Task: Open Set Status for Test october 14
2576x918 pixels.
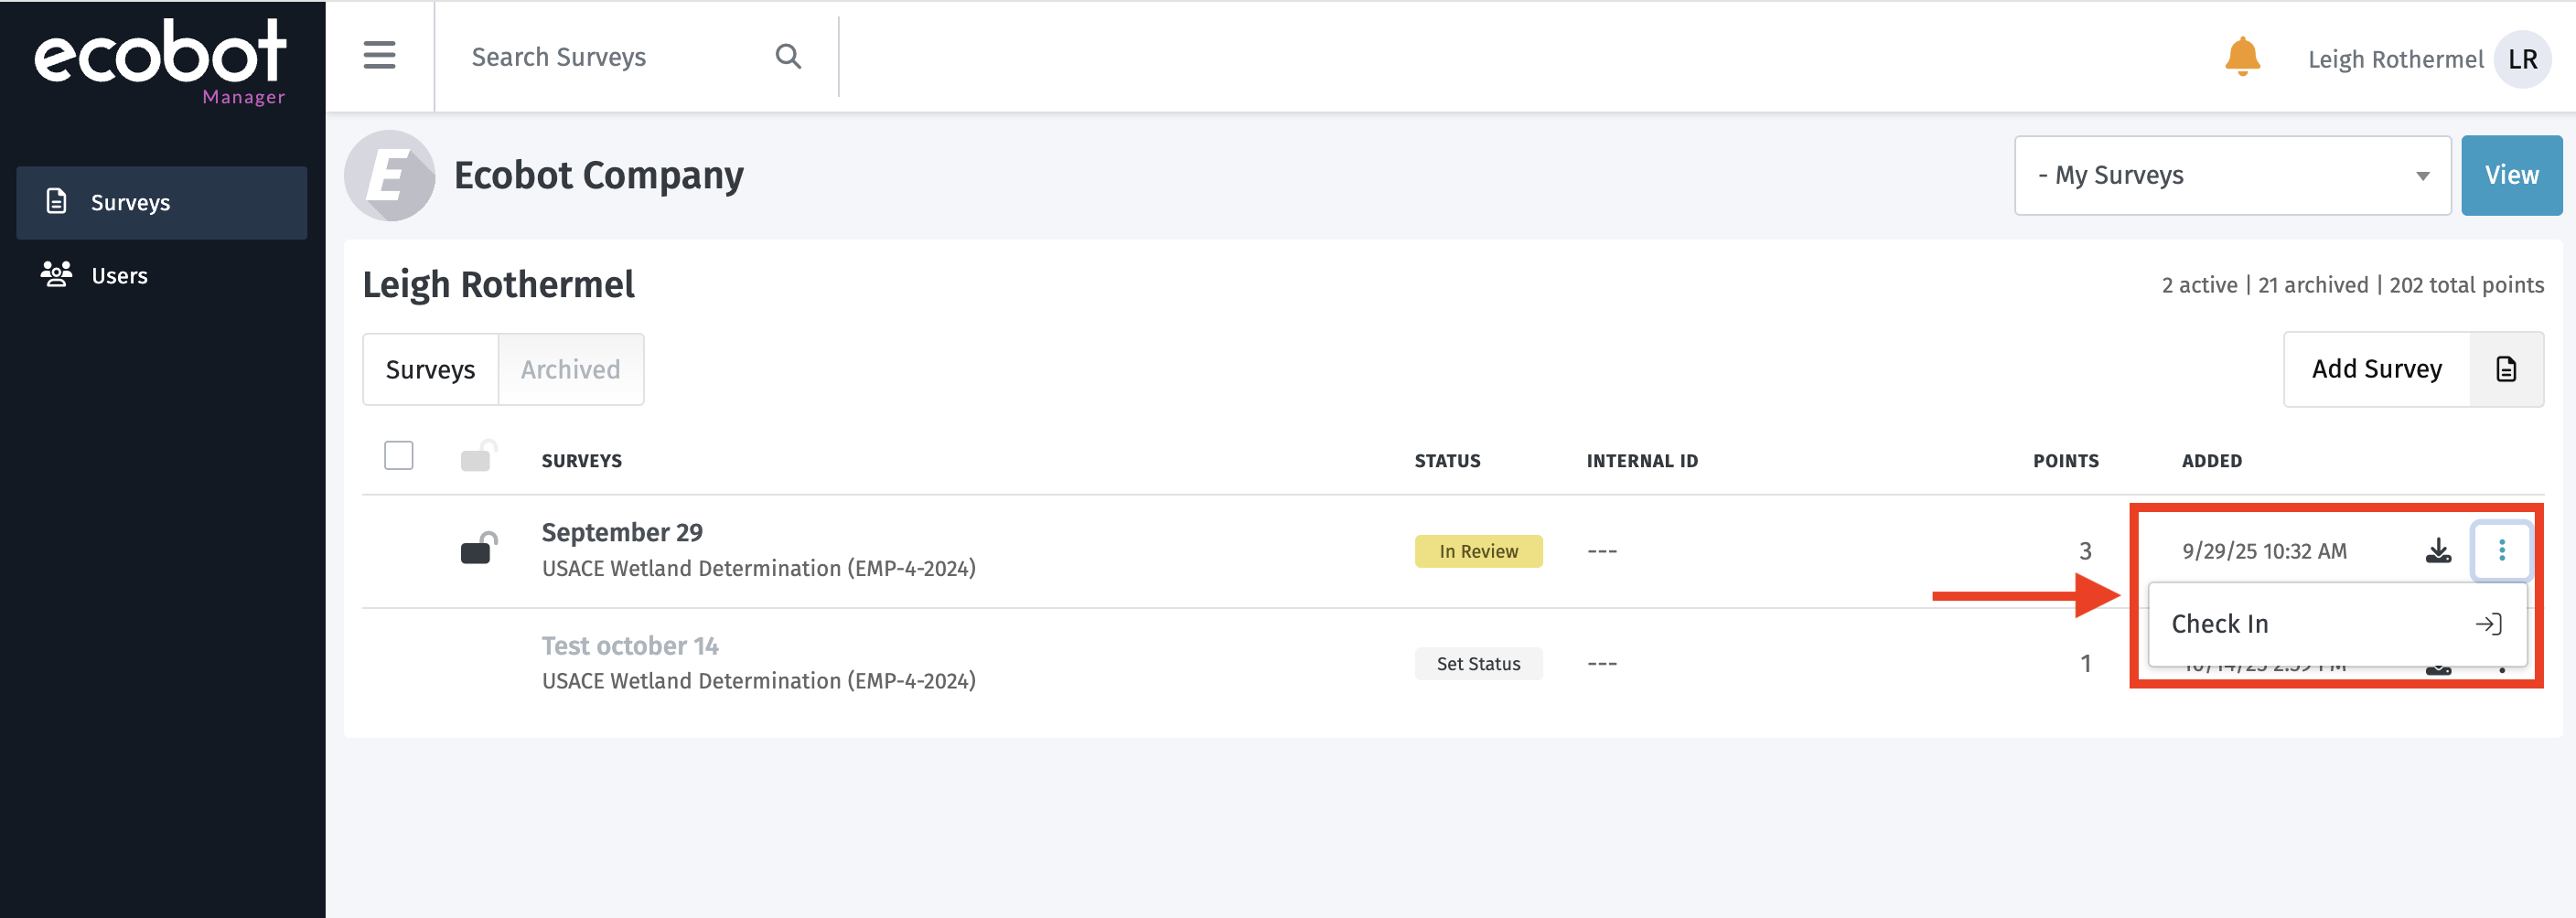Action: (x=1477, y=664)
